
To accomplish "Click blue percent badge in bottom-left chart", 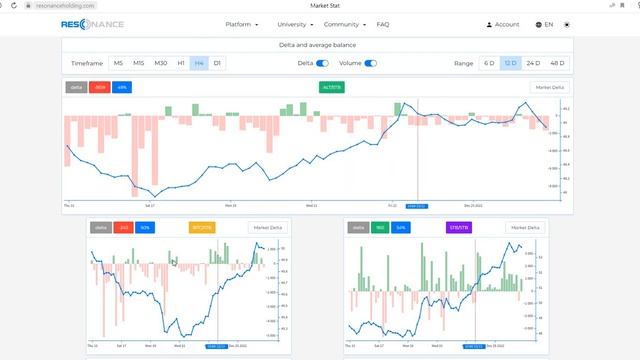I will click(x=145, y=228).
